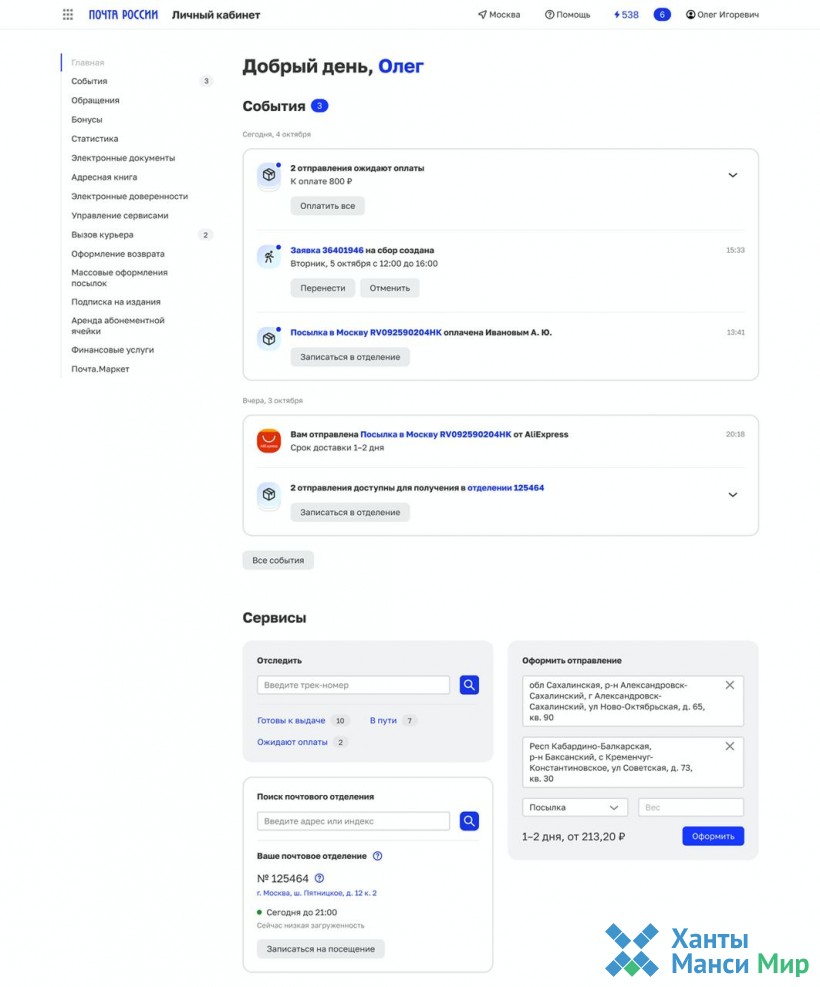
Task: Click help icon beside 'Ваше почтовое отделение'
Action: tap(377, 856)
